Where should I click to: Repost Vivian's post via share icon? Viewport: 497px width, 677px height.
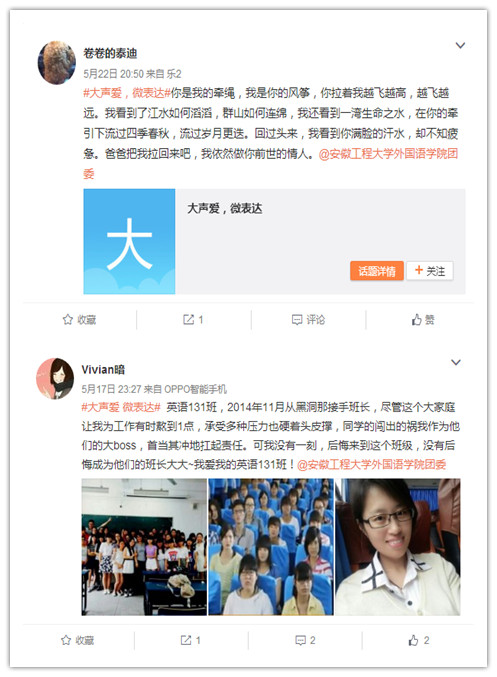[190, 640]
